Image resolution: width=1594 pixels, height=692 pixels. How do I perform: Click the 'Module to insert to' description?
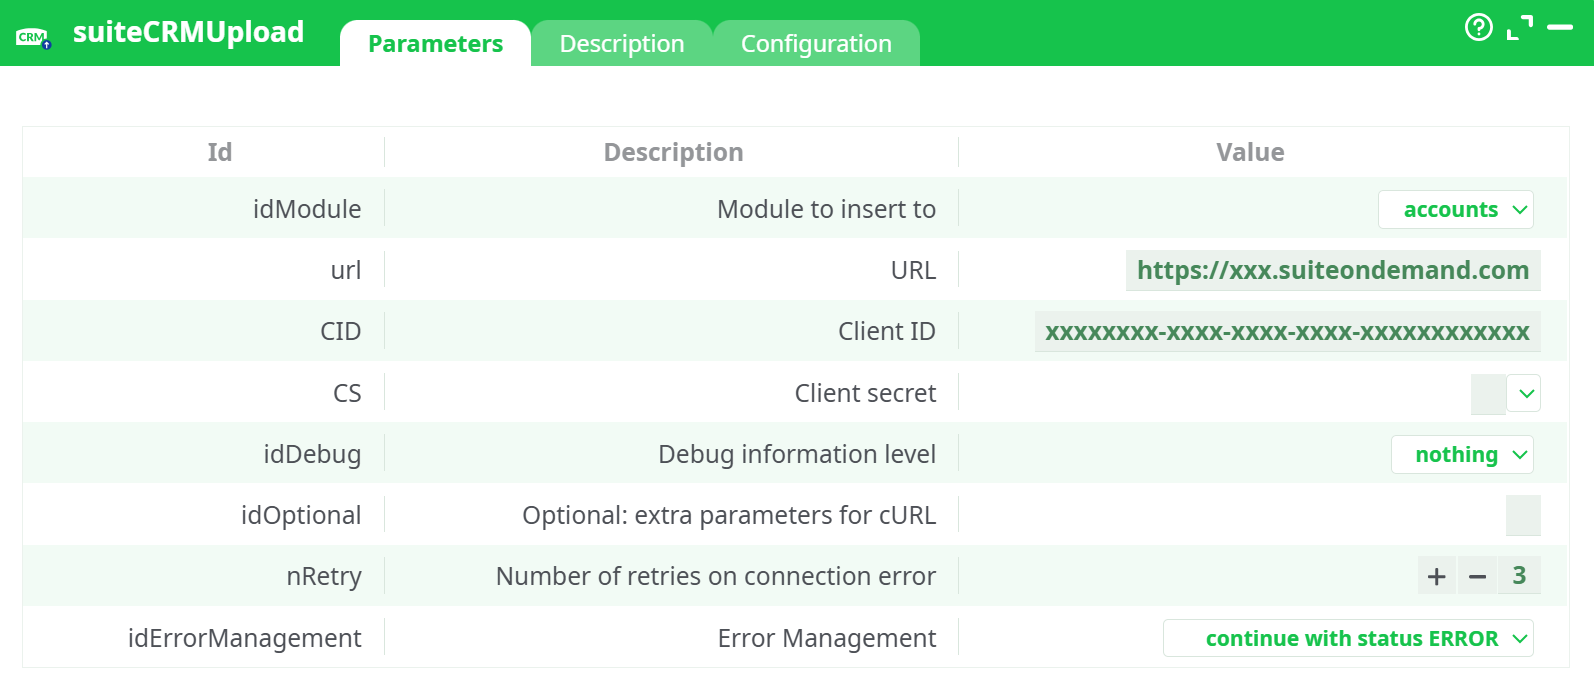(827, 209)
